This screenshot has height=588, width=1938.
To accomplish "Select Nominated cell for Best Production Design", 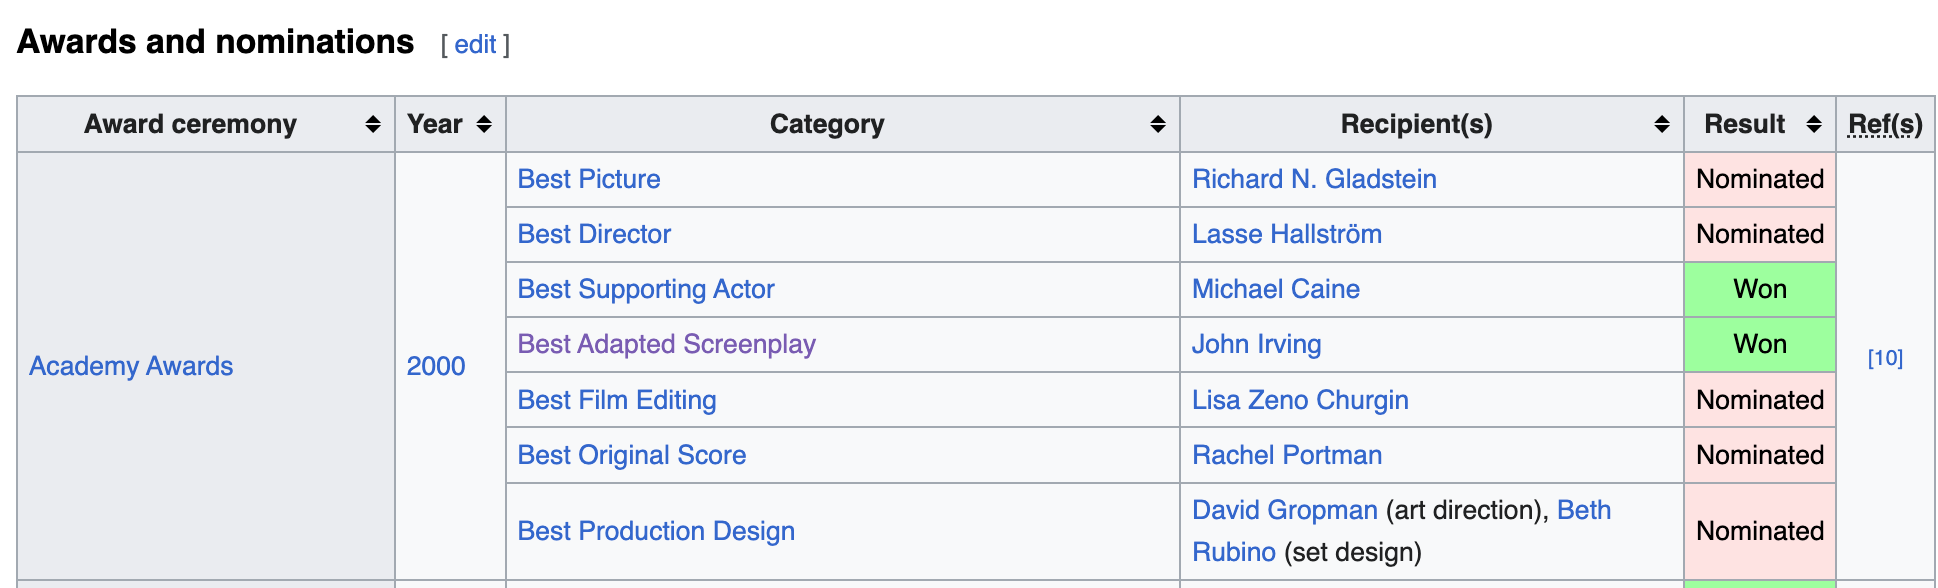I will click(1760, 531).
